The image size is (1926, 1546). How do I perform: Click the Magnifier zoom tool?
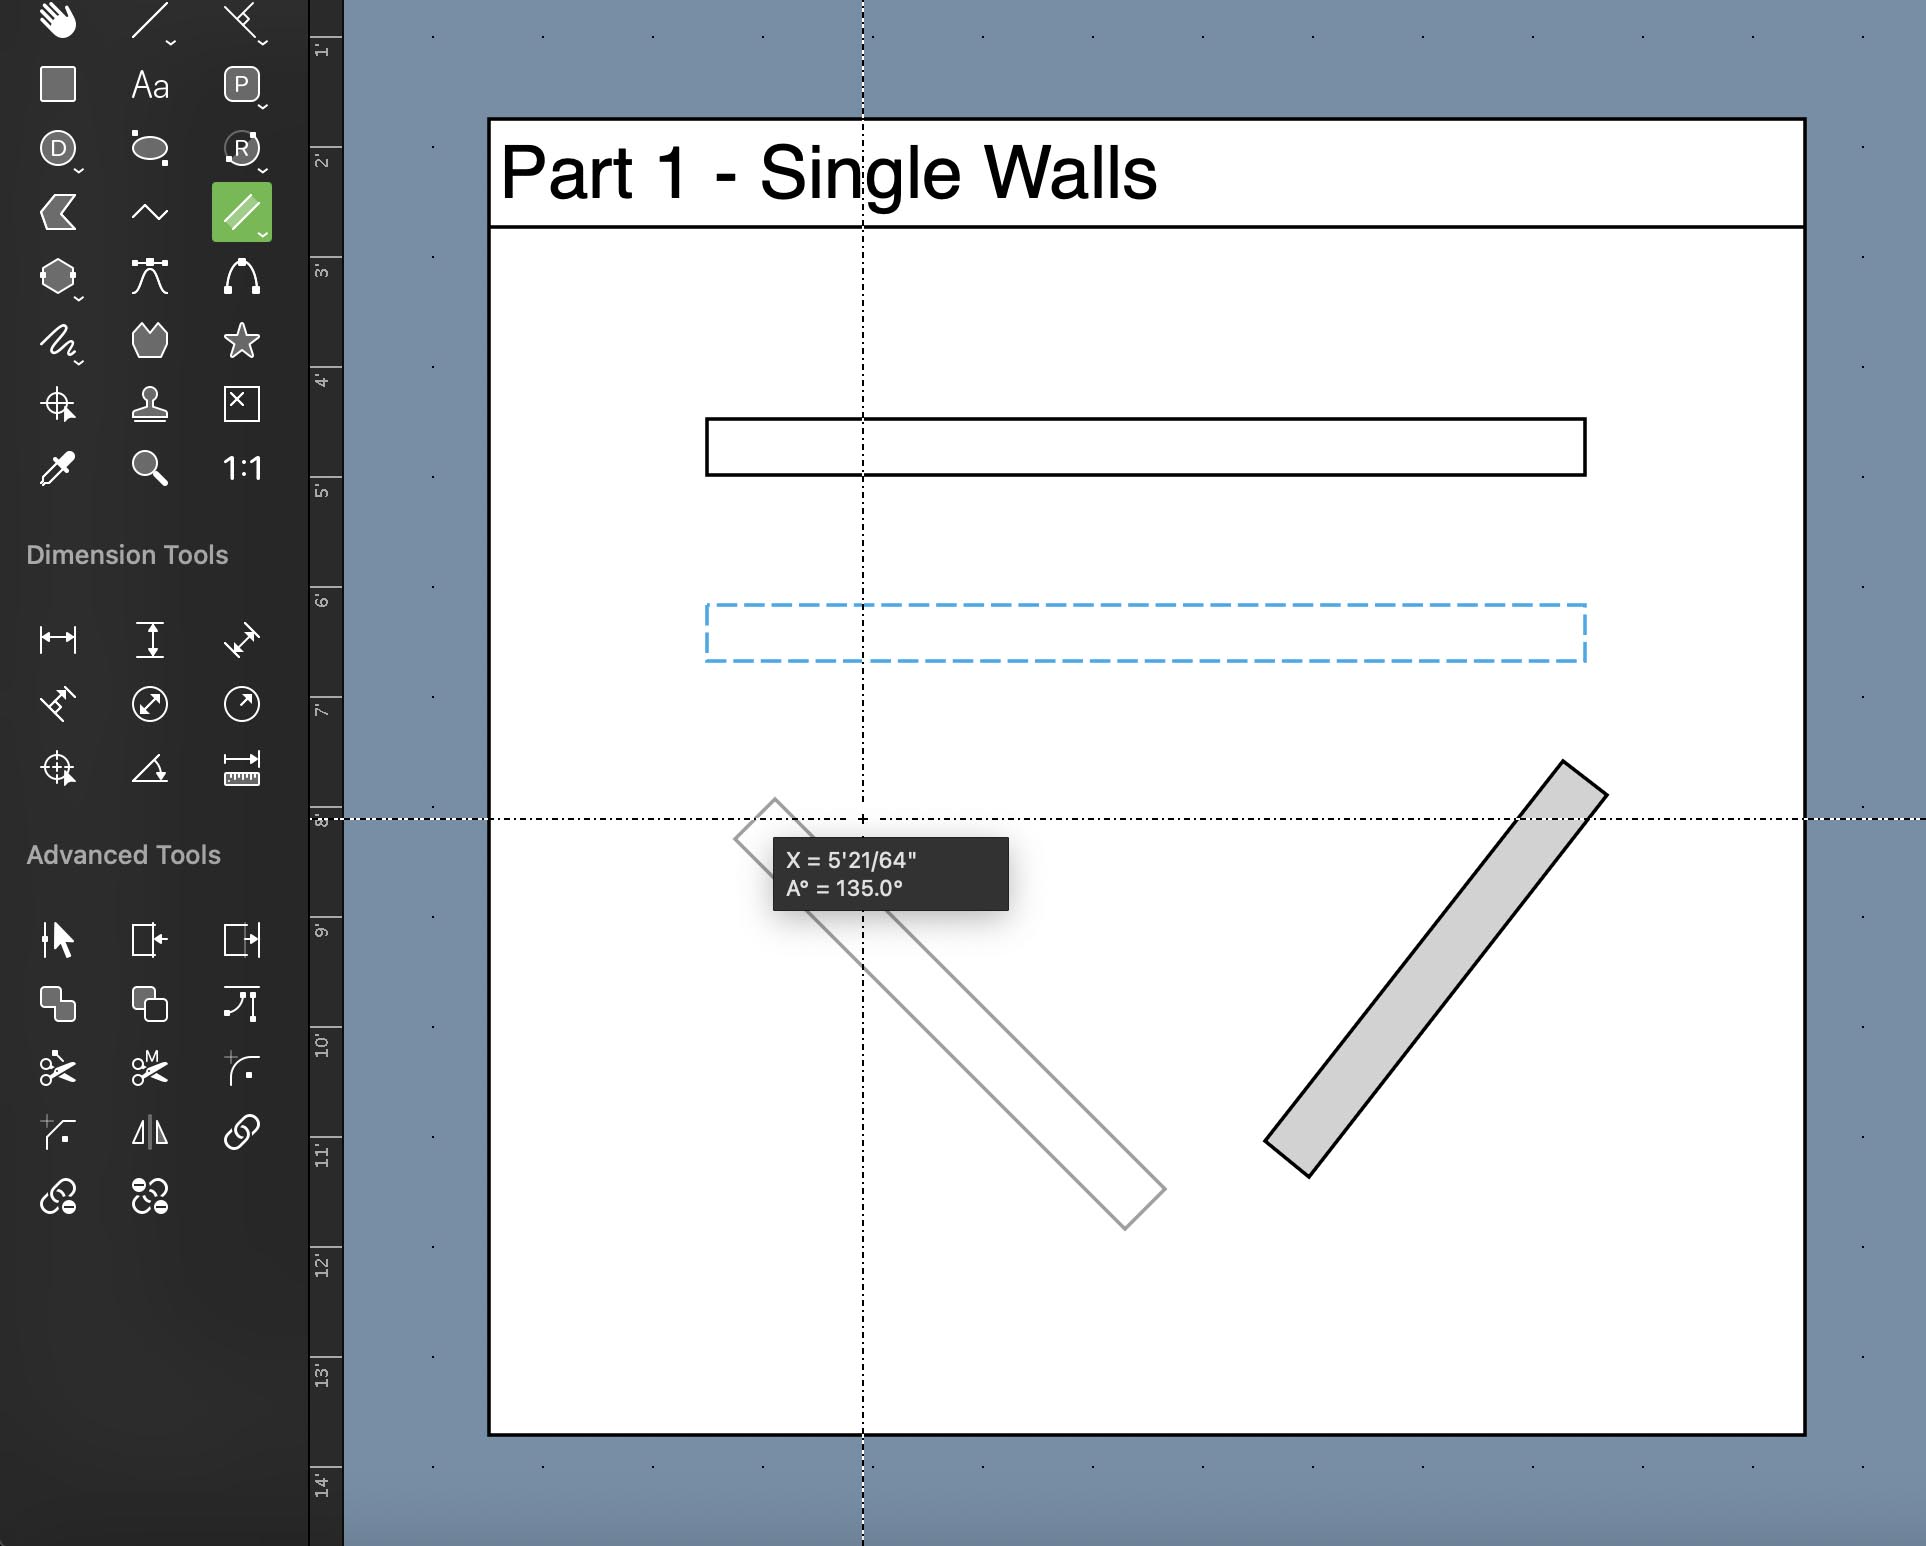click(150, 468)
